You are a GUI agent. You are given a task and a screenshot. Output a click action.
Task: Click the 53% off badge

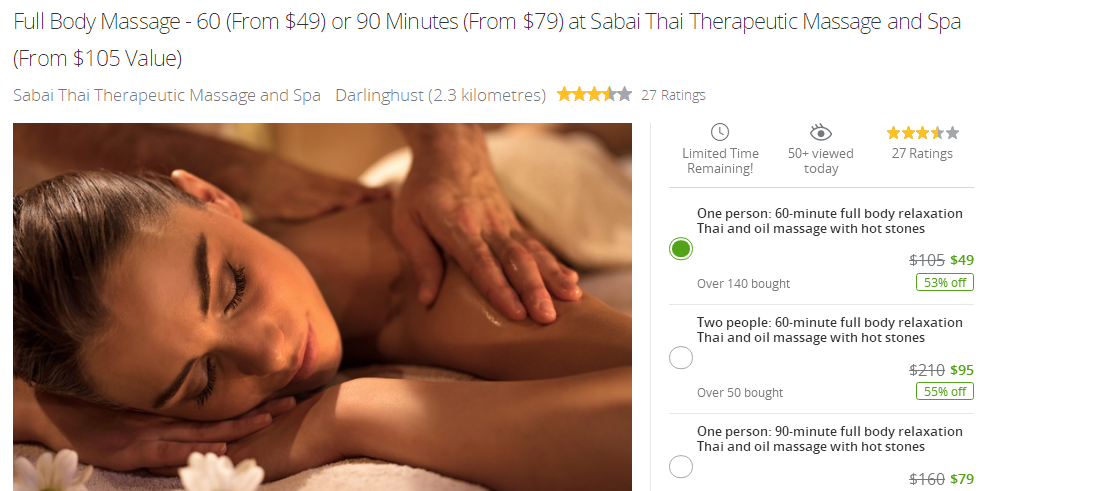point(945,282)
